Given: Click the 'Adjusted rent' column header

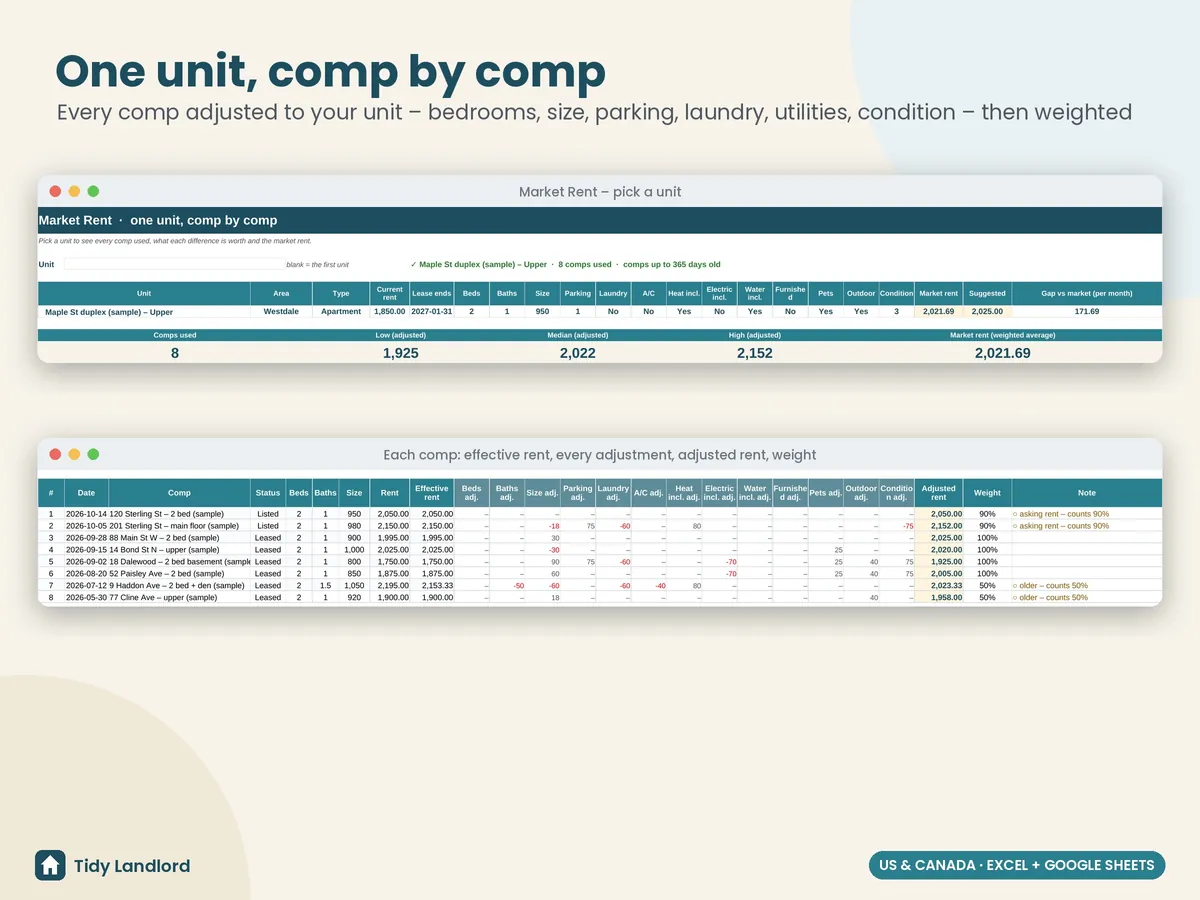Looking at the screenshot, I should tap(938, 492).
